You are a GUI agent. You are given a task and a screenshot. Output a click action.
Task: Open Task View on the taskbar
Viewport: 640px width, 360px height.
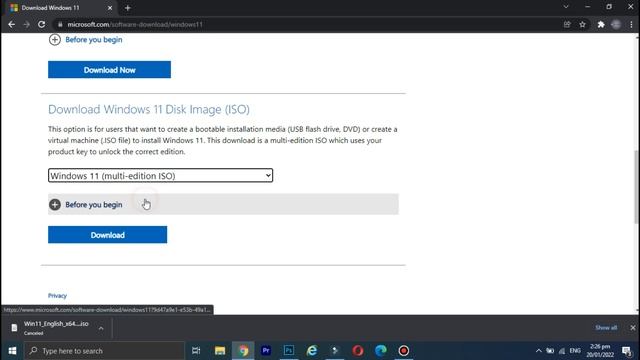196,351
